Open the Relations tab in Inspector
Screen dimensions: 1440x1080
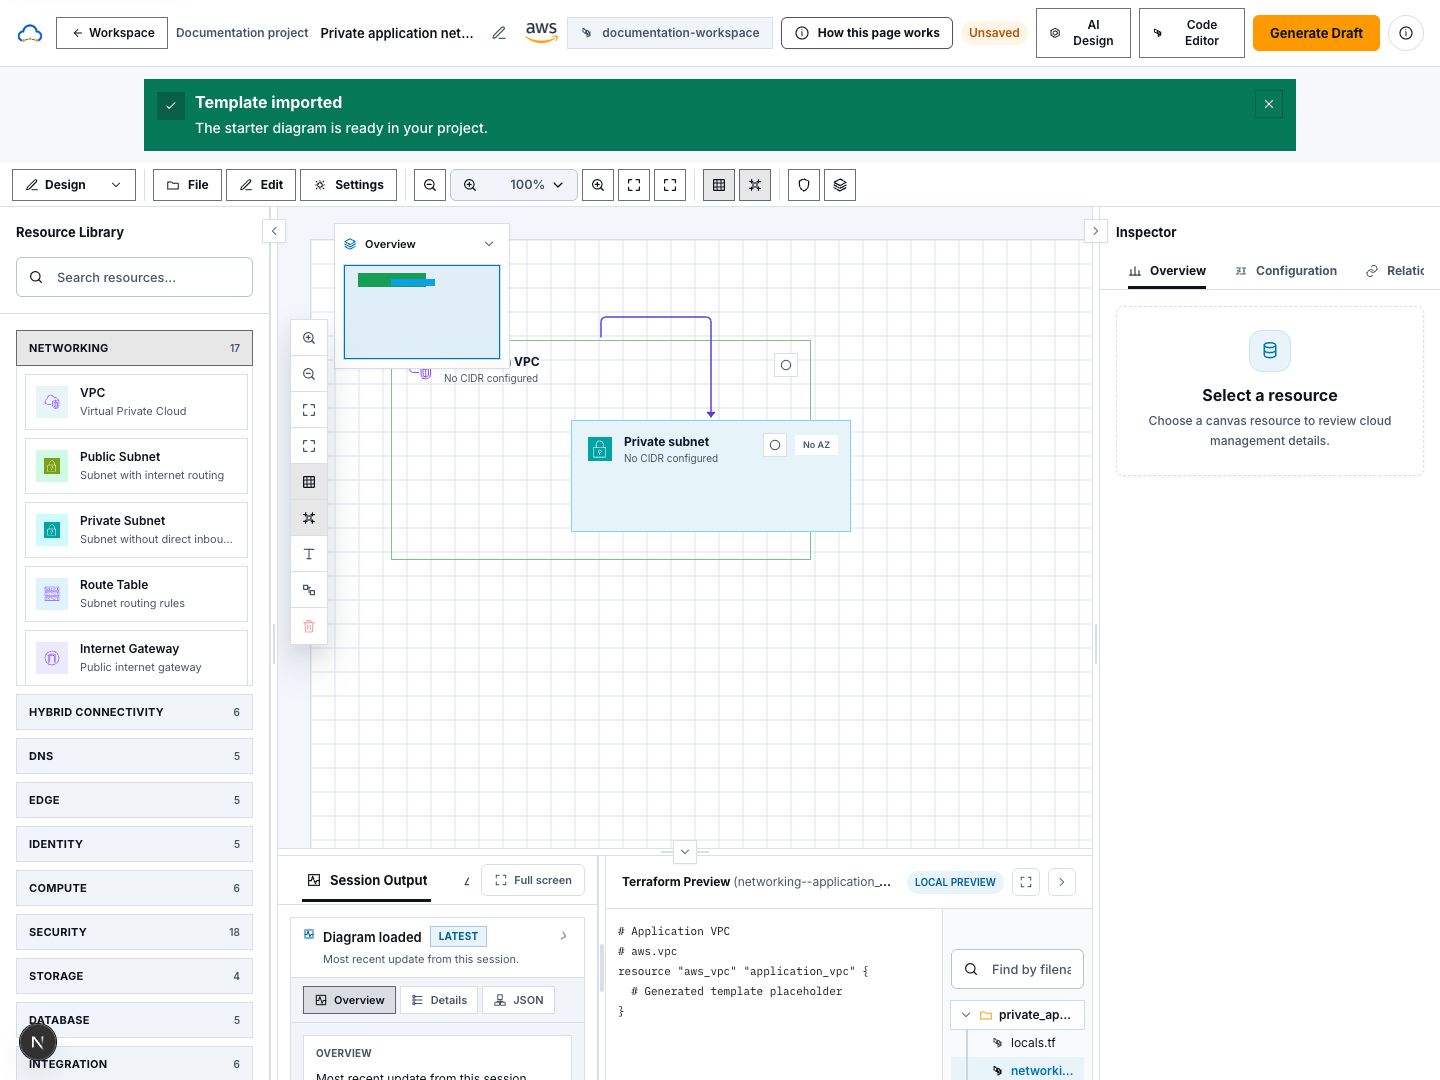tap(1395, 271)
